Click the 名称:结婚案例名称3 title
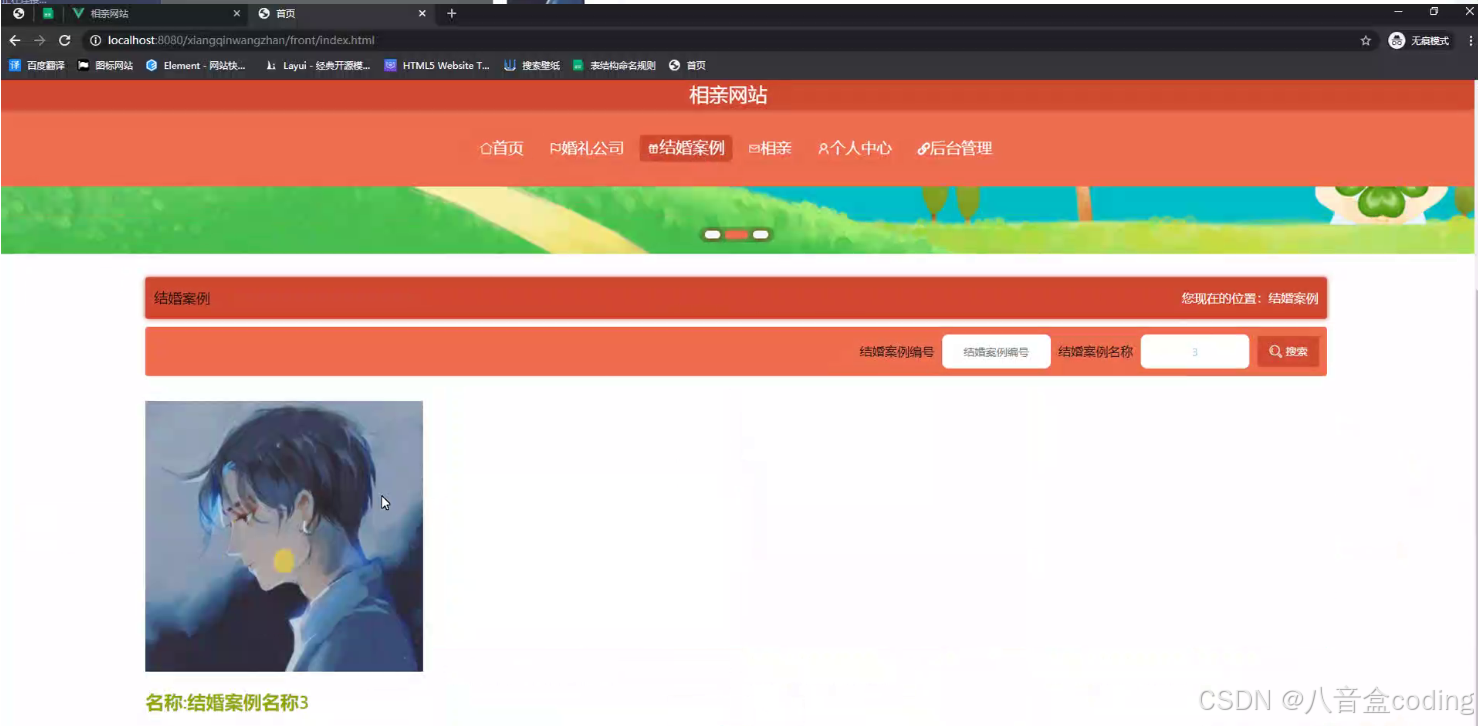Screen dimensions: 1478x726 tap(227, 703)
